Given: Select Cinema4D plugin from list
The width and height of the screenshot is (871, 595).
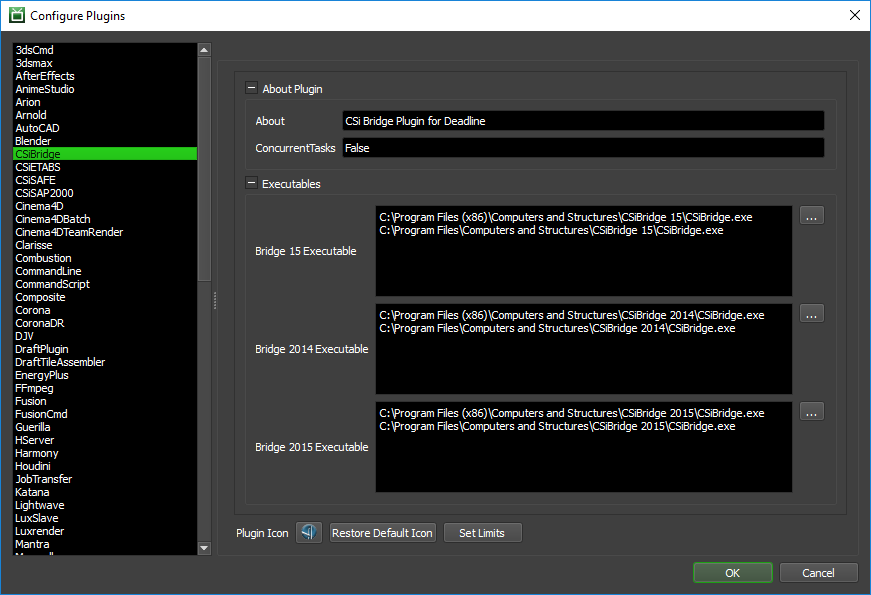Looking at the screenshot, I should [39, 206].
